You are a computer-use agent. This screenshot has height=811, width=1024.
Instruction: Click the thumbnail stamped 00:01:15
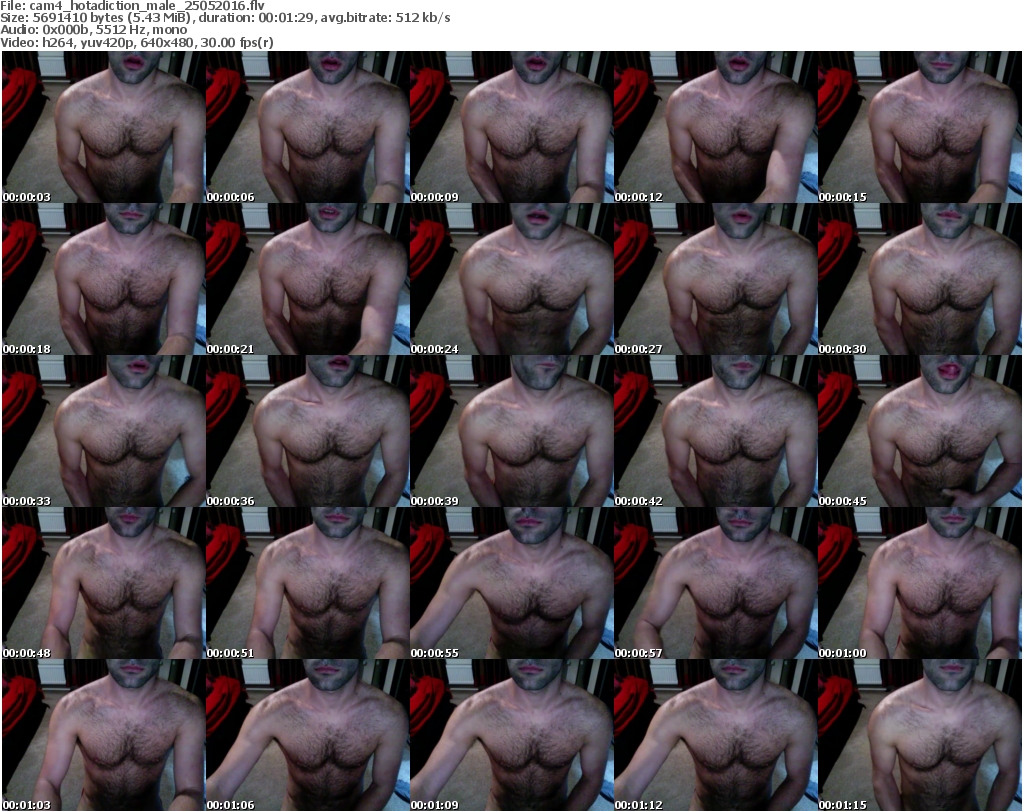tap(920, 735)
